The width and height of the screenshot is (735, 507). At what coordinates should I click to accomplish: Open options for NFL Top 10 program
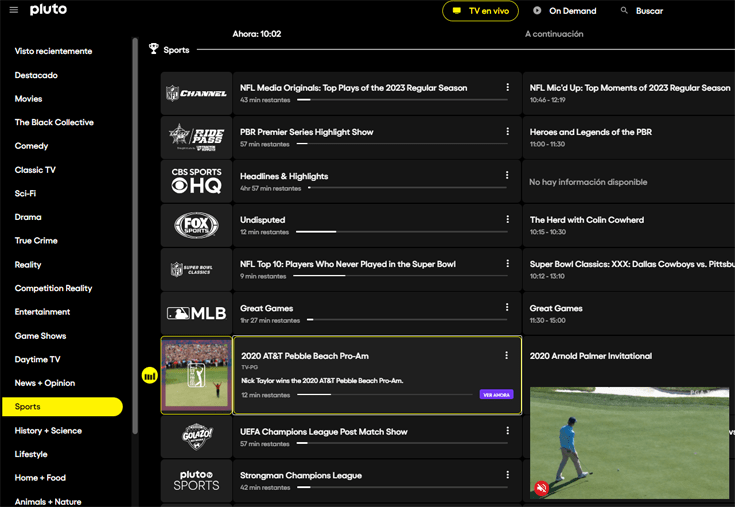[x=507, y=263]
